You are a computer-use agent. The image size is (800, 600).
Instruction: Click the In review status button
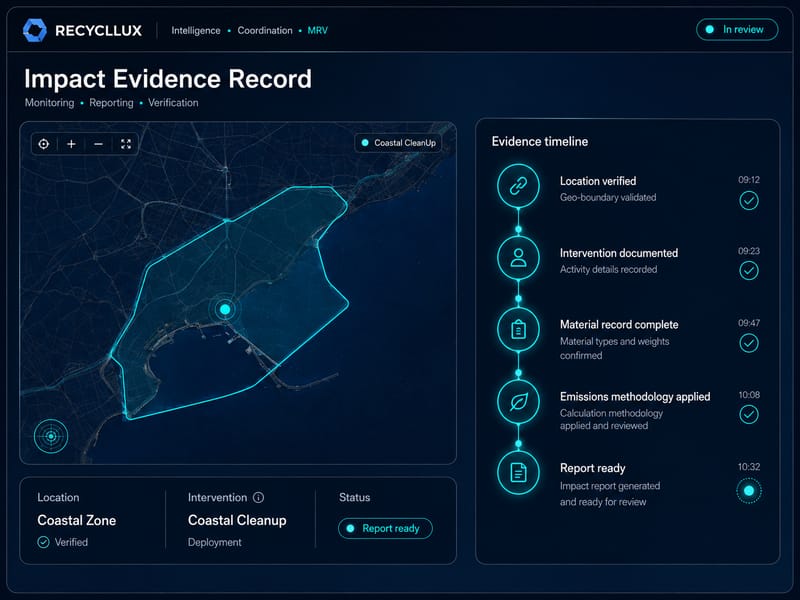737,30
